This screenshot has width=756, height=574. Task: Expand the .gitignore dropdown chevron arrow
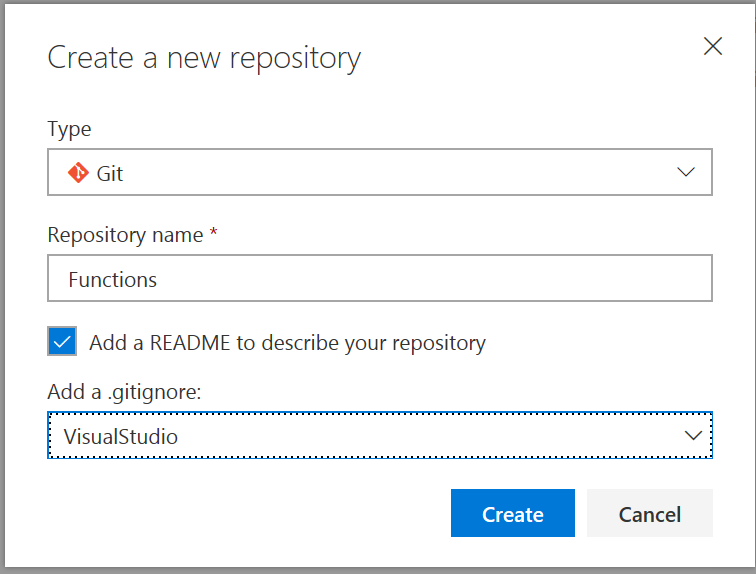(691, 435)
